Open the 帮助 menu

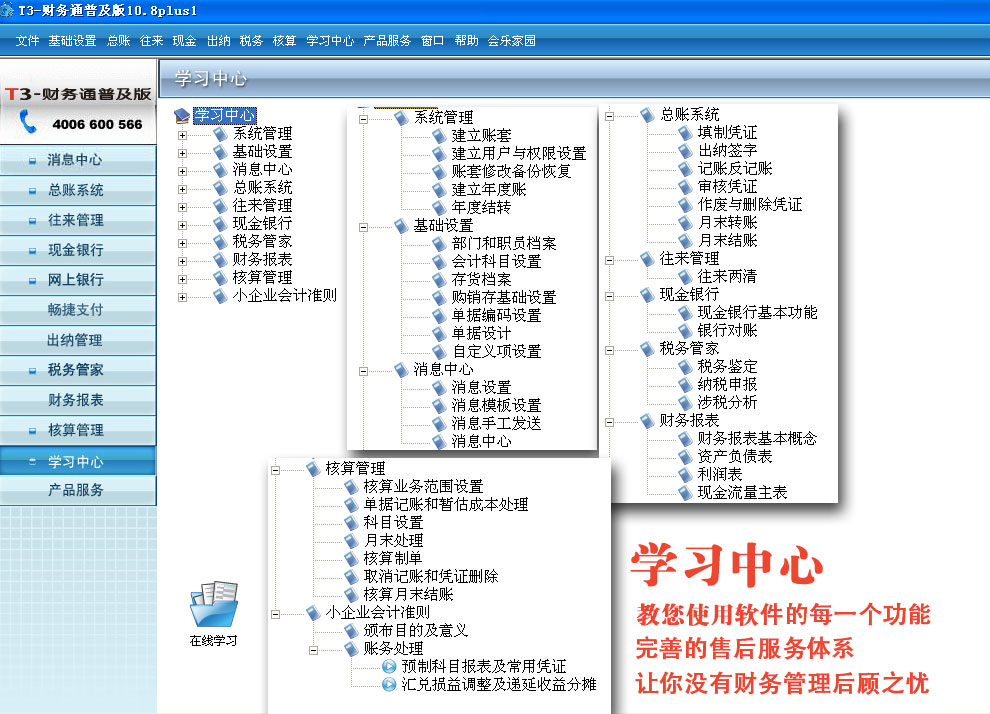click(x=466, y=41)
